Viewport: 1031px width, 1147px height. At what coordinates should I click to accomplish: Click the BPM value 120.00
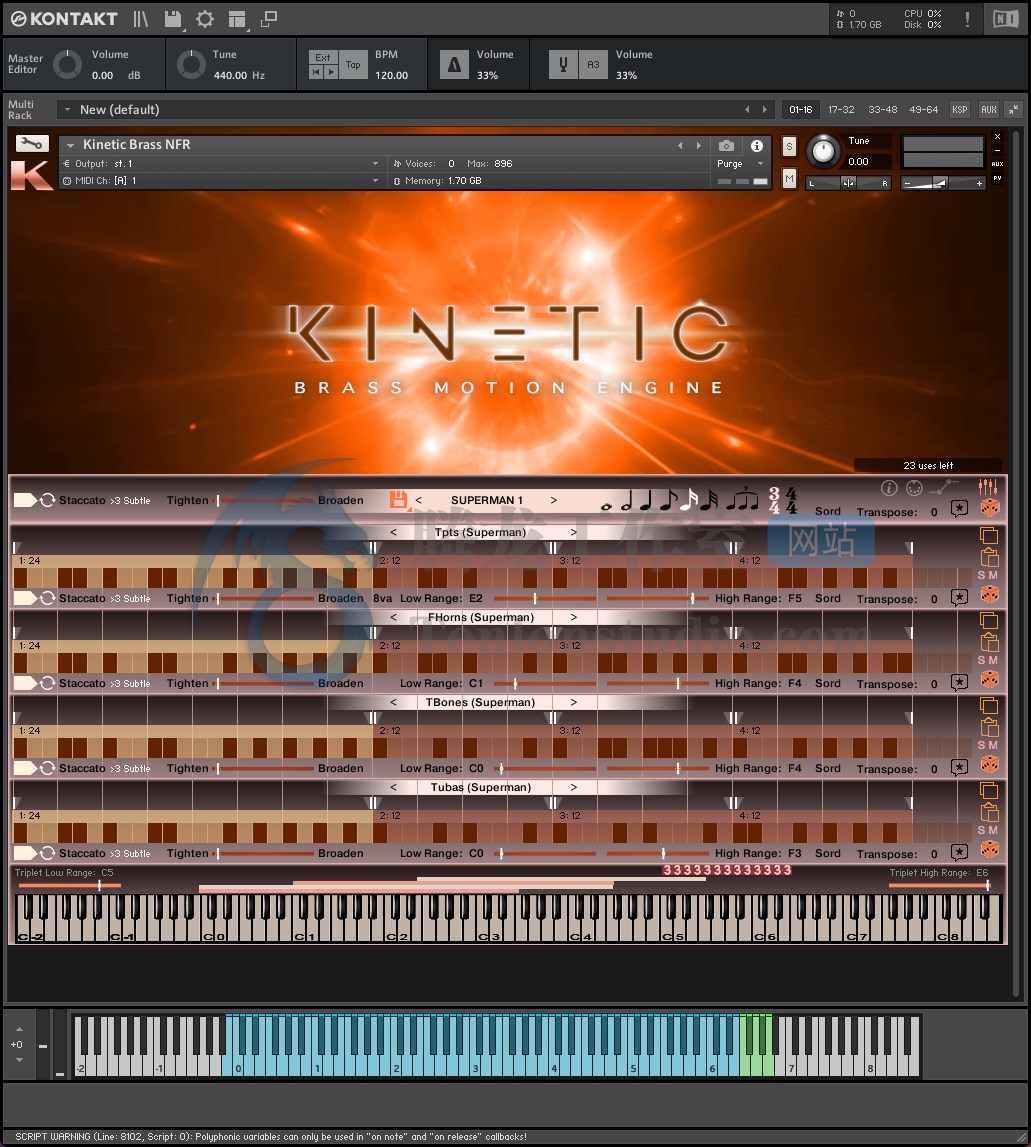391,75
